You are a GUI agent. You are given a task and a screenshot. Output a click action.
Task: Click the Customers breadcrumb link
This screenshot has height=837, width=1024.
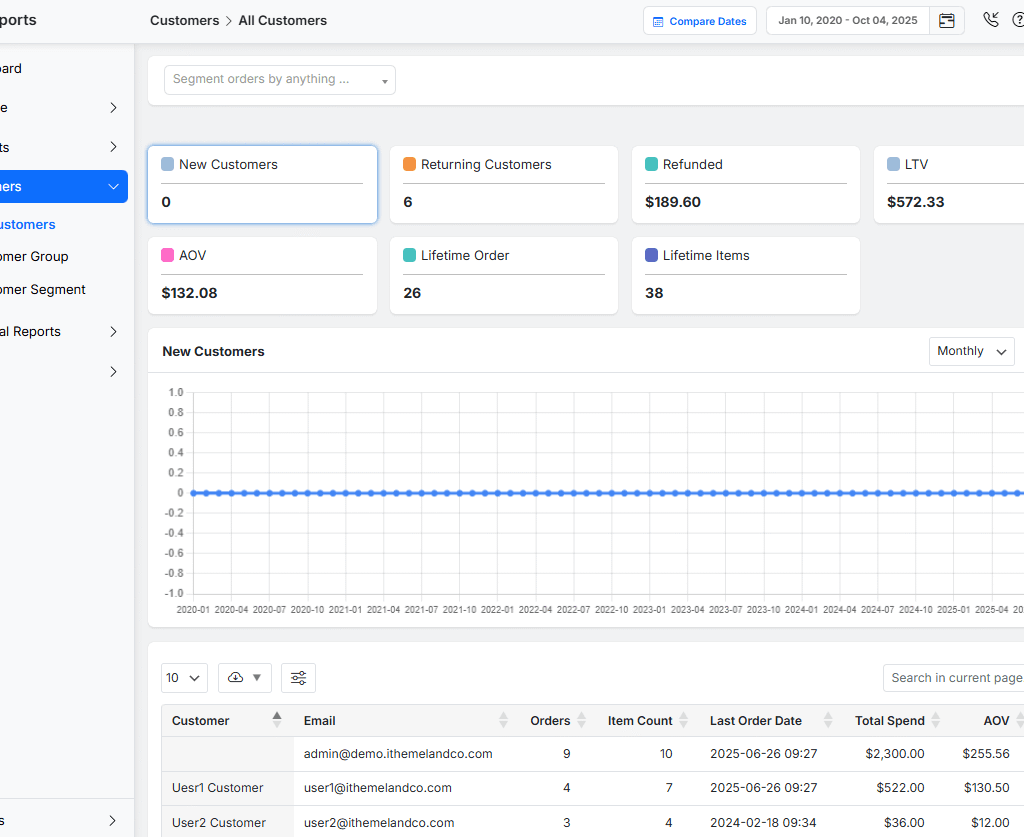pyautogui.click(x=184, y=20)
